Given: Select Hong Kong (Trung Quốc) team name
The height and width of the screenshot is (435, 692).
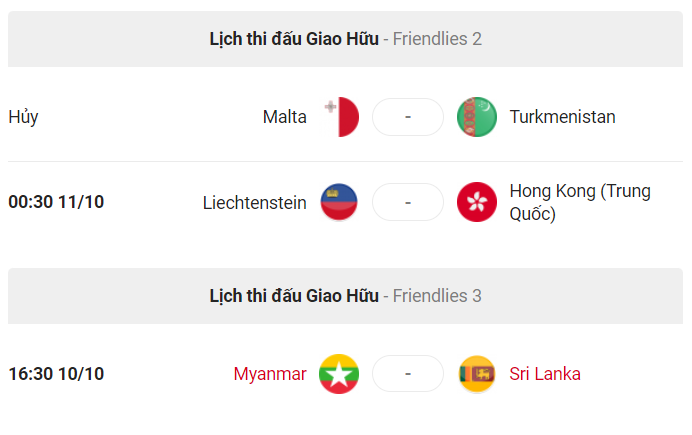Looking at the screenshot, I should pyautogui.click(x=580, y=202).
